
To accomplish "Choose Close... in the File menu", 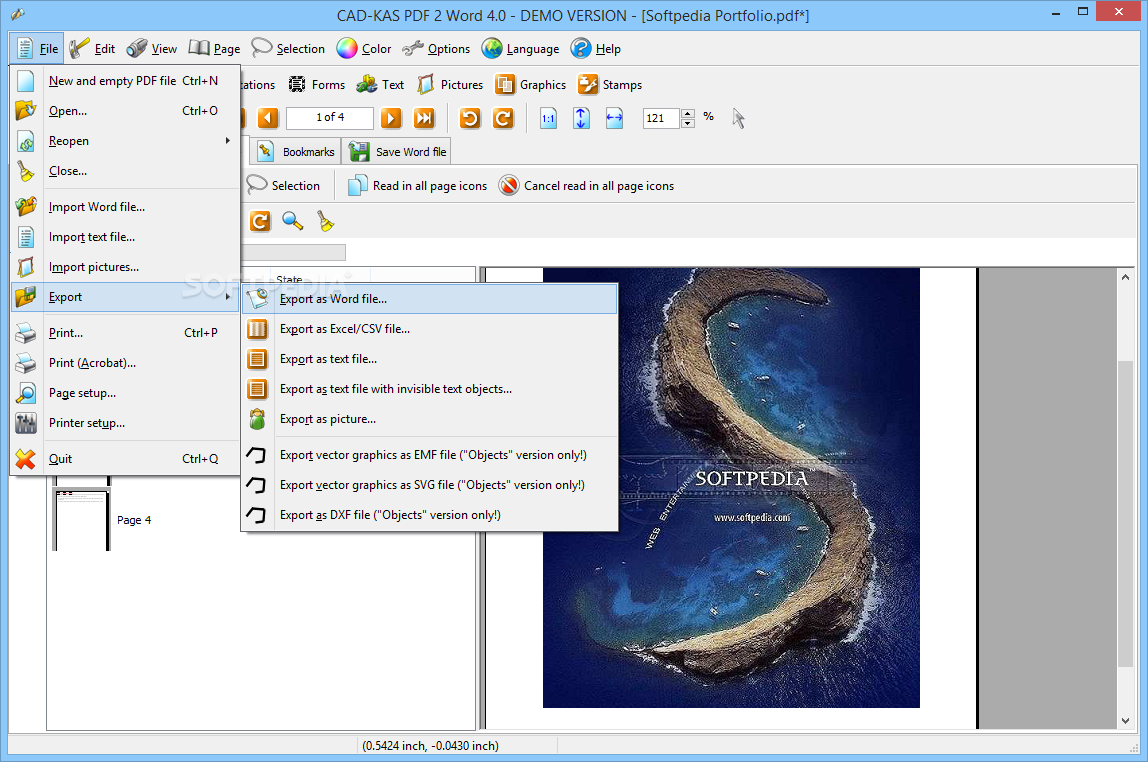I will pyautogui.click(x=125, y=171).
